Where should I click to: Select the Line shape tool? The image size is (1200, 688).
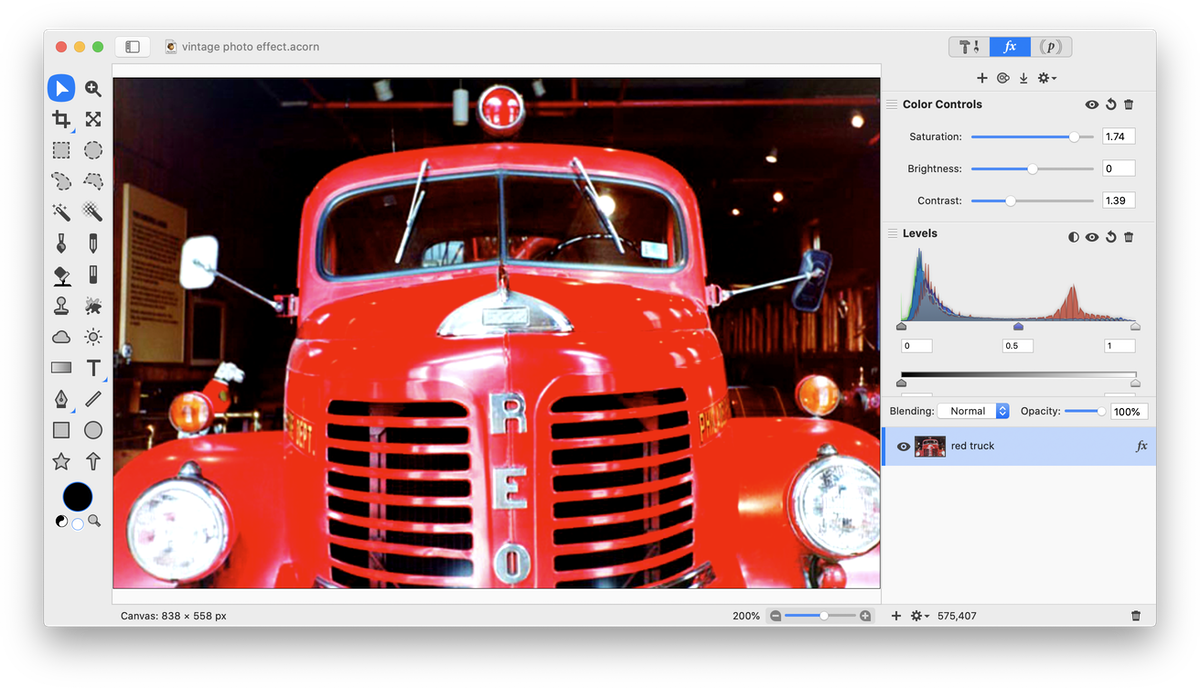pos(93,399)
